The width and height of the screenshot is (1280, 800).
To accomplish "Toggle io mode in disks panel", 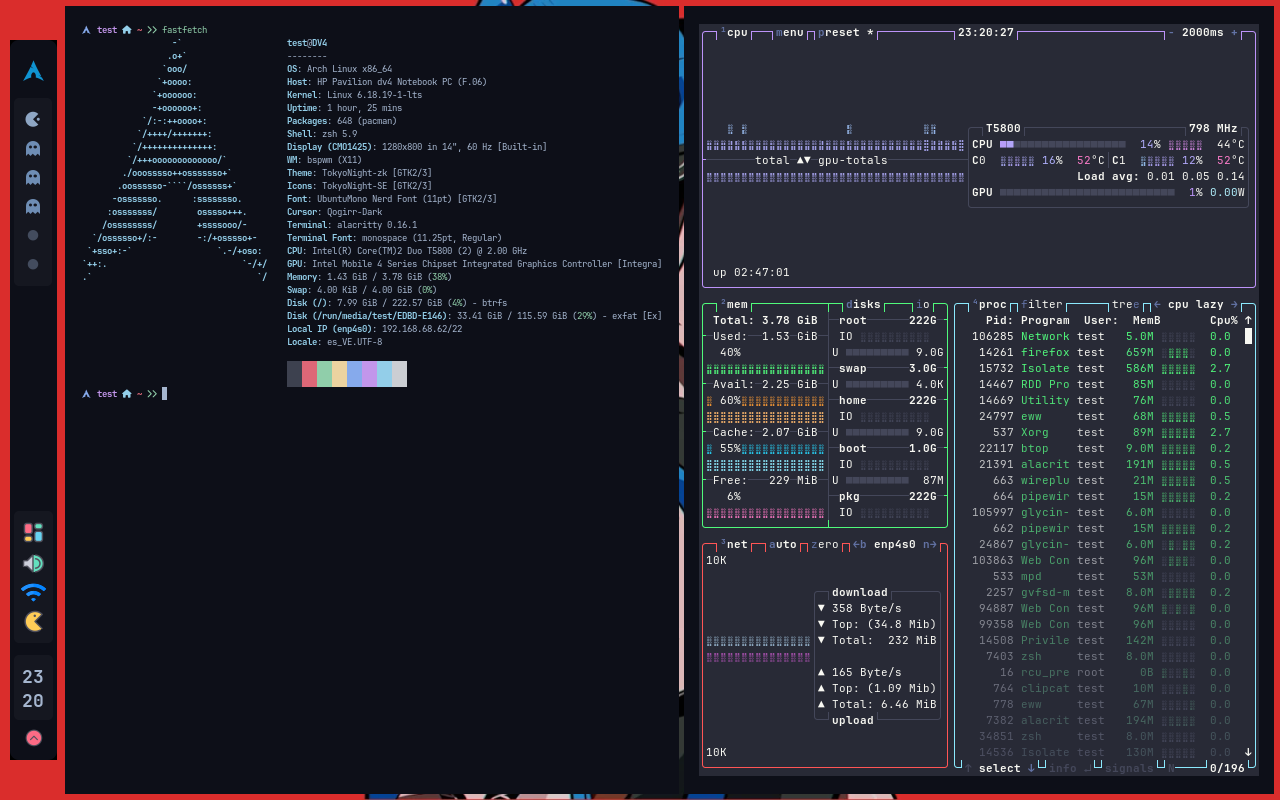I will pos(923,305).
